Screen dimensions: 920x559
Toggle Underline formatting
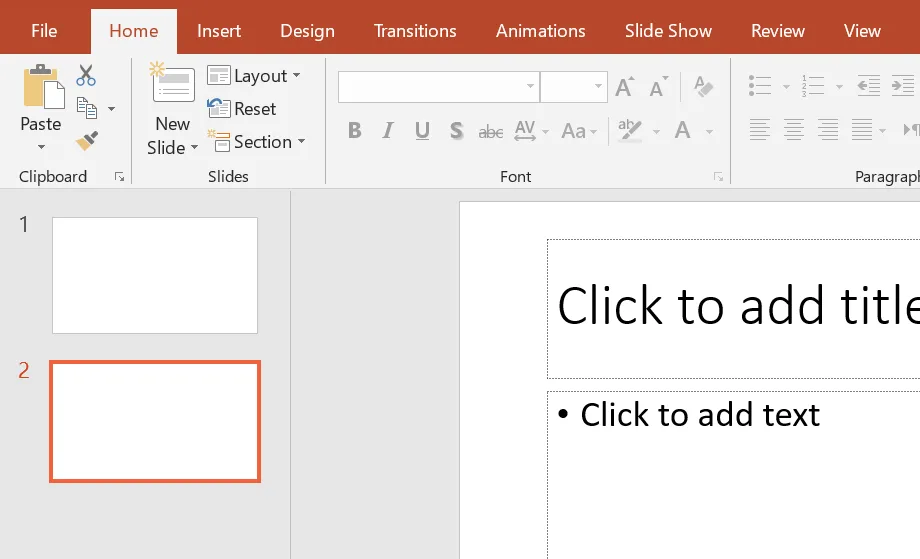pyautogui.click(x=422, y=130)
